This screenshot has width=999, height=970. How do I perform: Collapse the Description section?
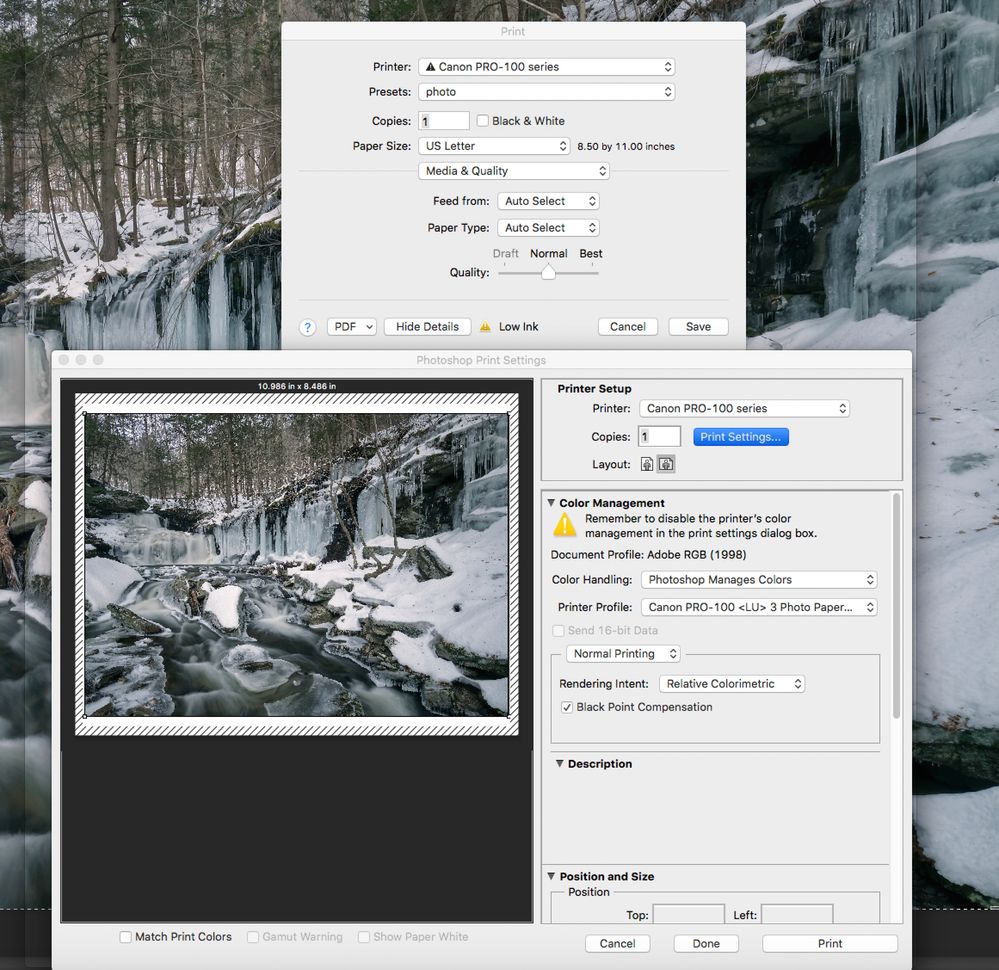(558, 764)
